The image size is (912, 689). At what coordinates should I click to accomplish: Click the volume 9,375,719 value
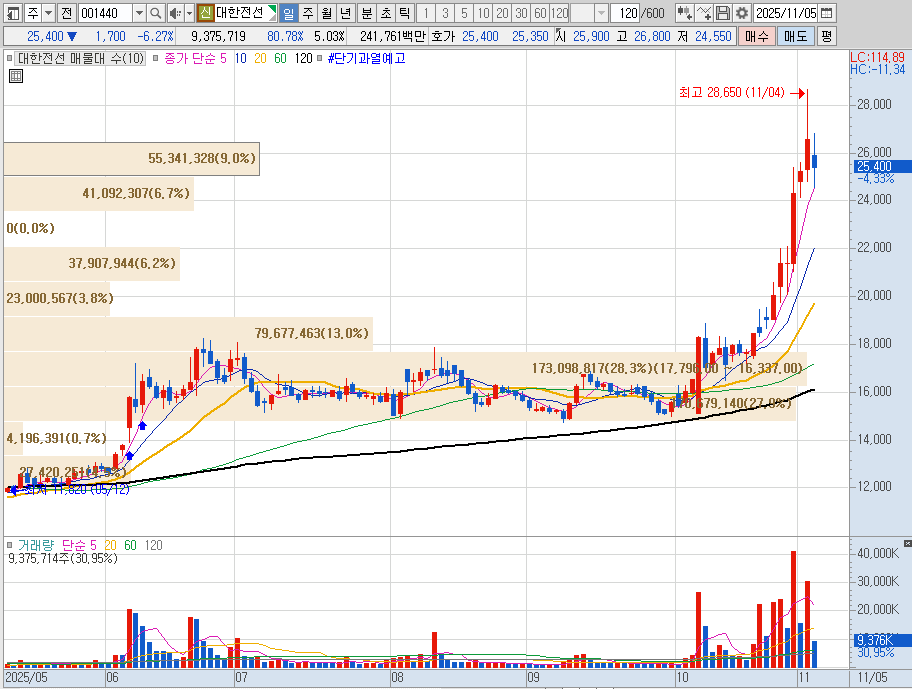pos(218,37)
